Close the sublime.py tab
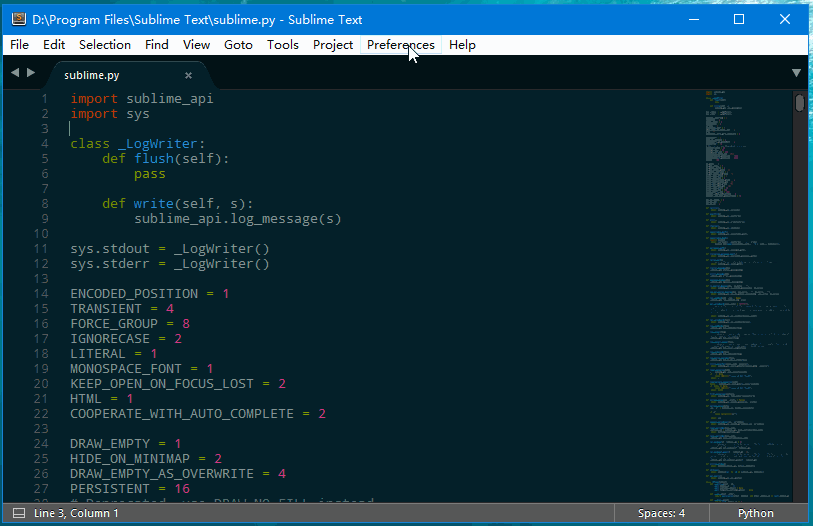813x526 pixels. 188,76
